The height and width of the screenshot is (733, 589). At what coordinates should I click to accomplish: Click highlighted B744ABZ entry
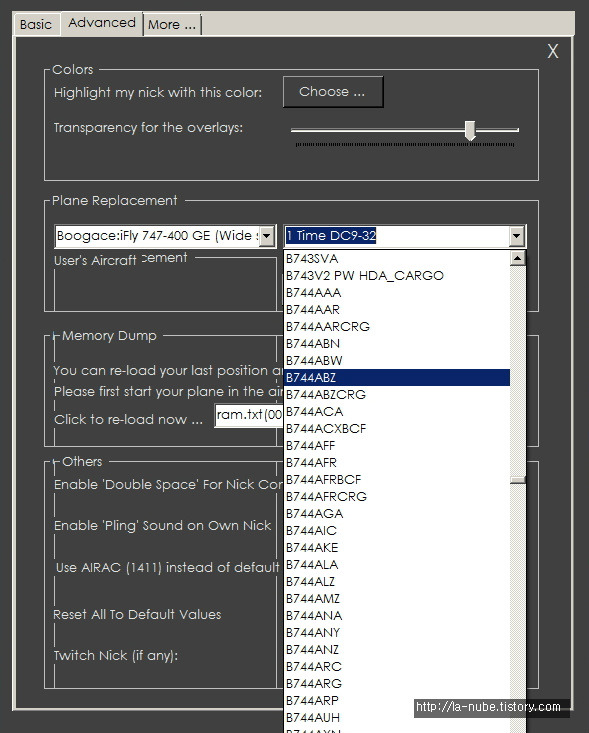[396, 378]
